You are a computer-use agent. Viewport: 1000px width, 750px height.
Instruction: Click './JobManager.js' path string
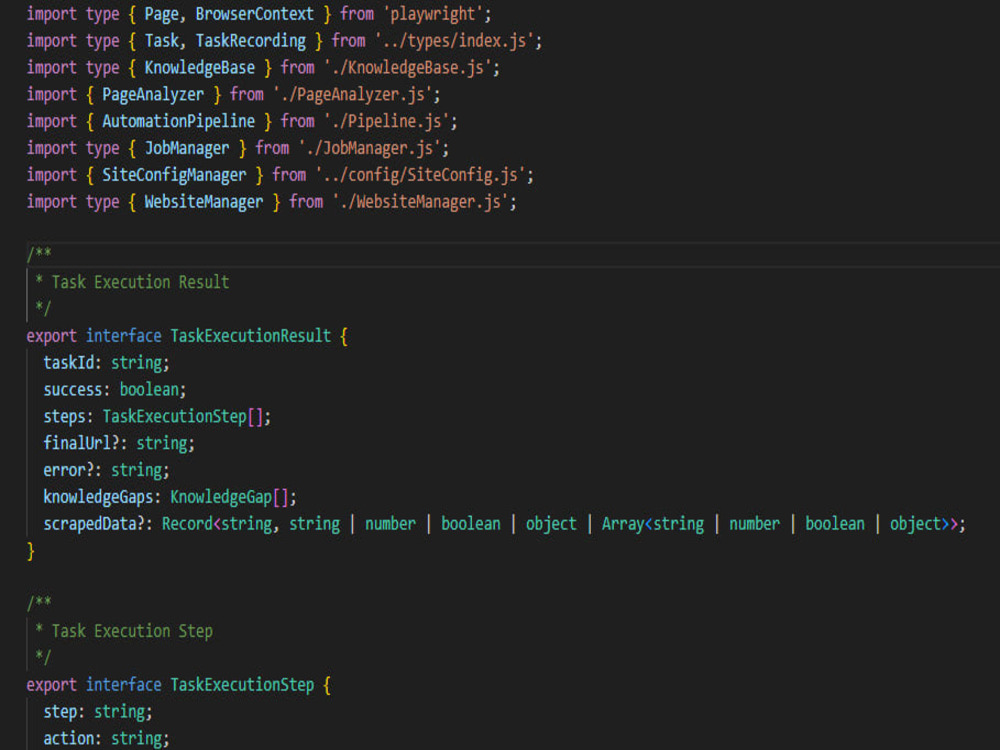tap(370, 148)
